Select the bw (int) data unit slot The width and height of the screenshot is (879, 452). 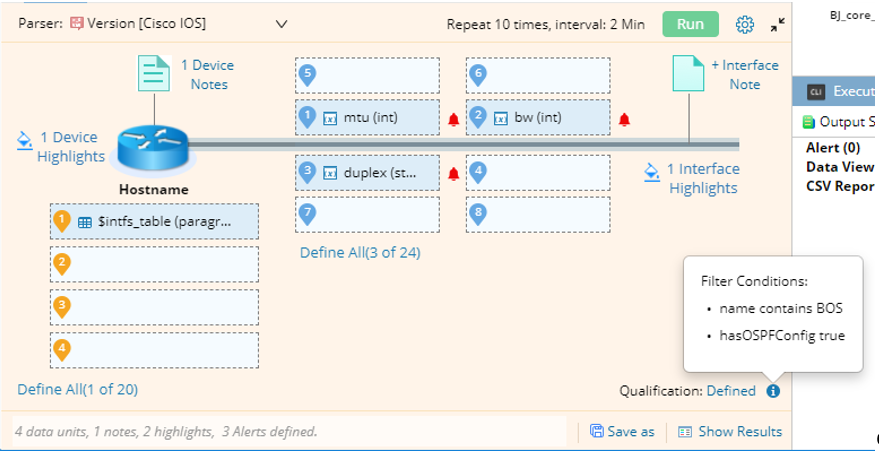point(538,118)
